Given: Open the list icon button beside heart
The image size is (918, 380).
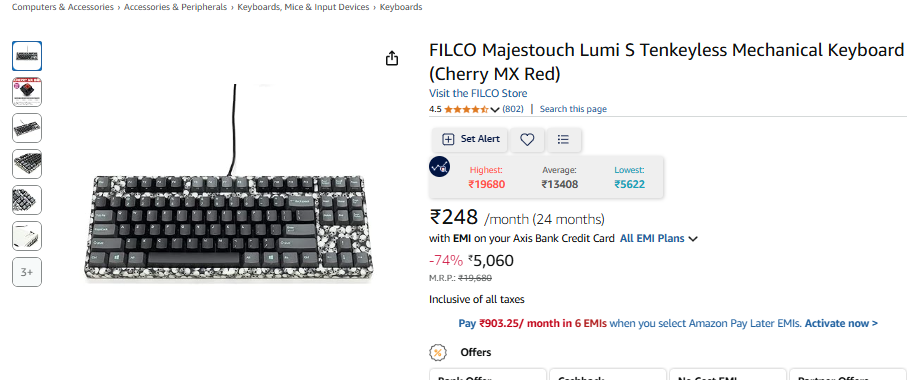Looking at the screenshot, I should (x=563, y=139).
